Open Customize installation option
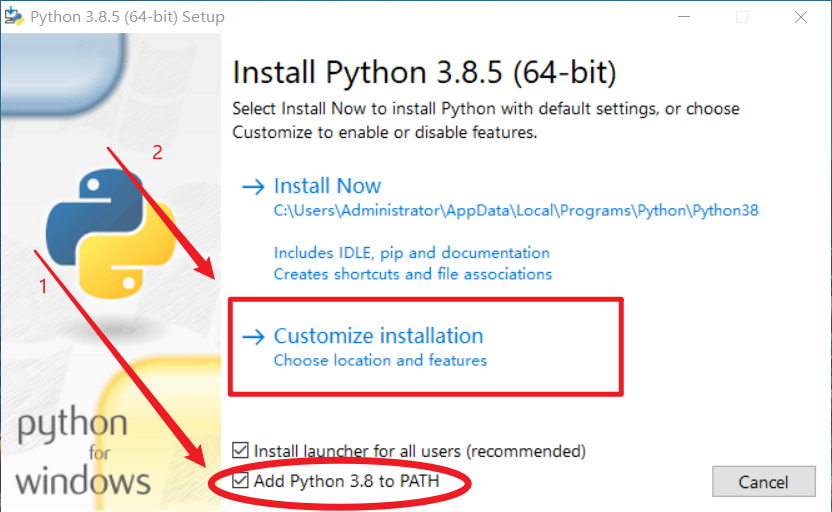Screen dimensions: 832x512 [378, 336]
